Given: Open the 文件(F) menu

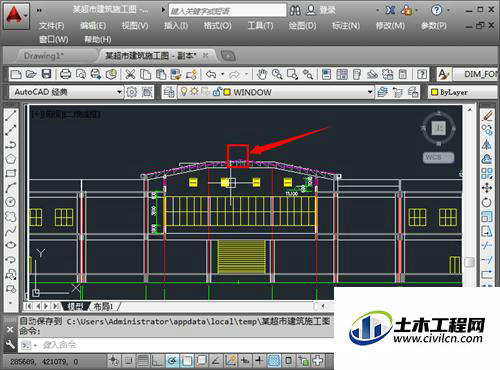Looking at the screenshot, I should point(52,26).
